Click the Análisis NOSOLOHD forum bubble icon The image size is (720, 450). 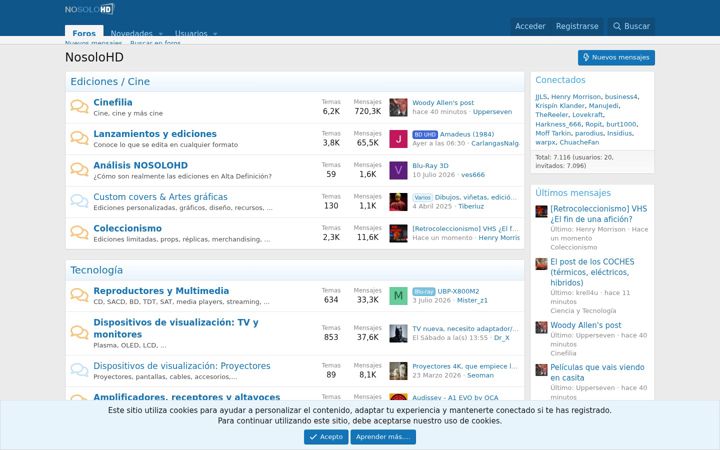coord(79,169)
